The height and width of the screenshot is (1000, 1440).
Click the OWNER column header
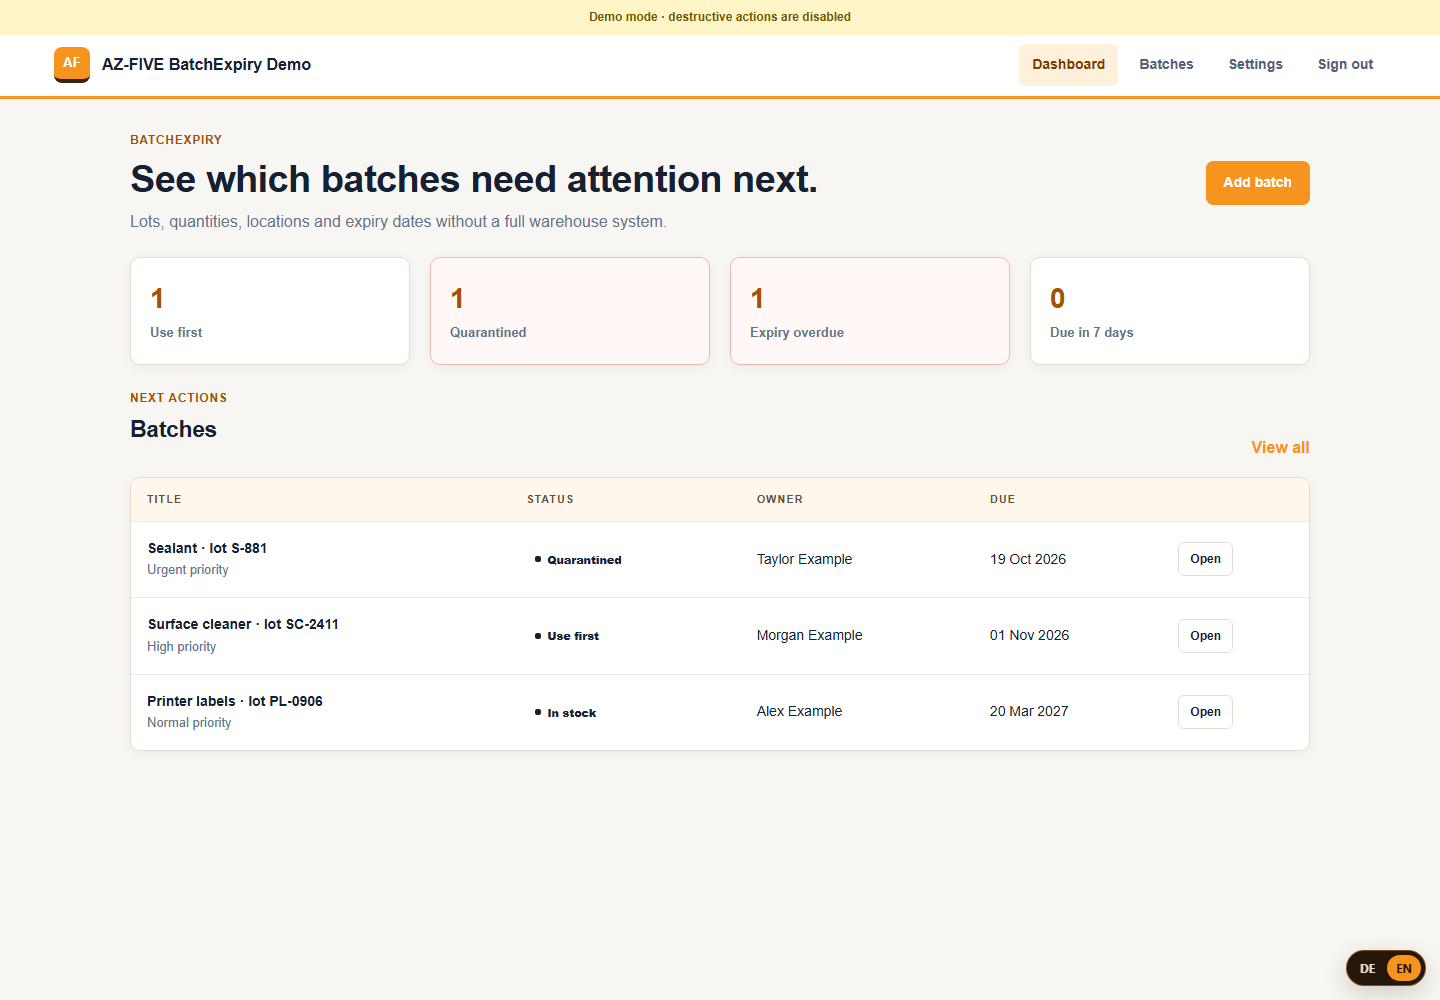[779, 499]
